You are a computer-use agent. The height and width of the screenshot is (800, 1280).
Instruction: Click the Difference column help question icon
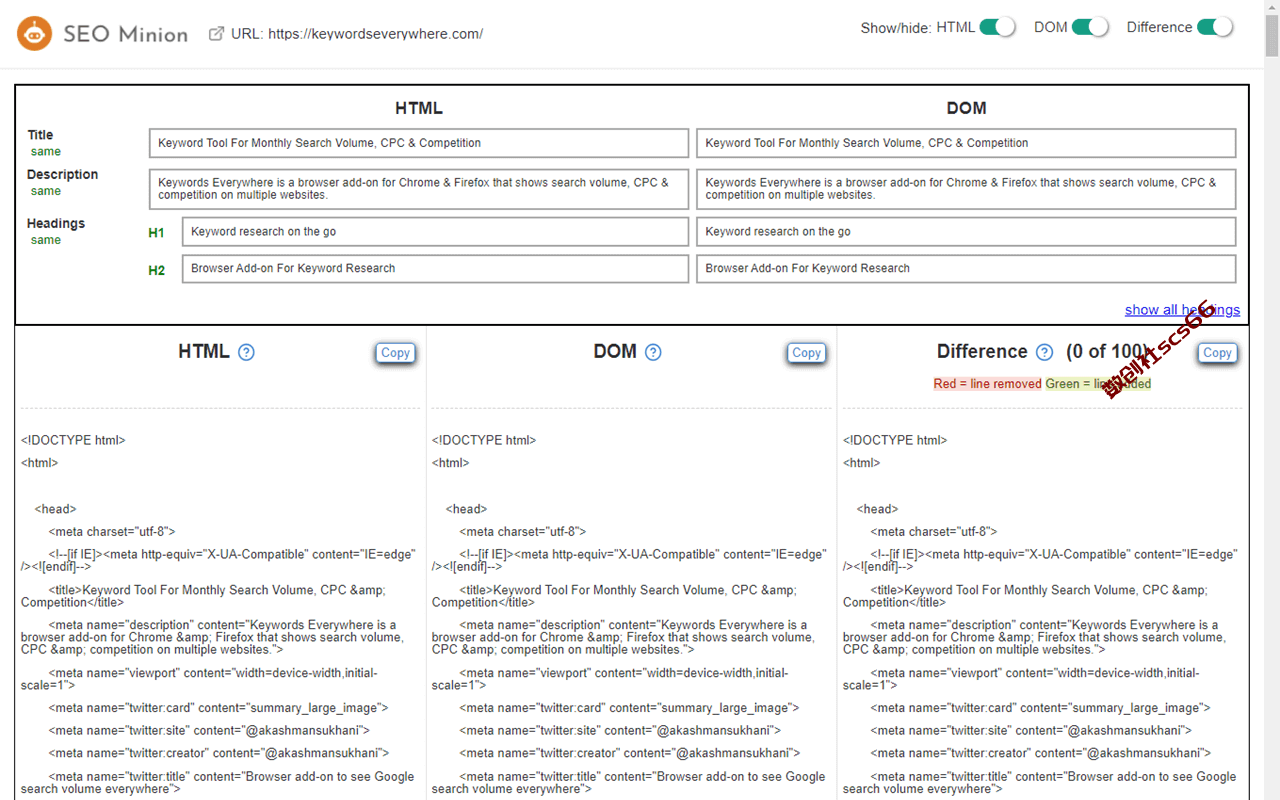click(x=1044, y=352)
